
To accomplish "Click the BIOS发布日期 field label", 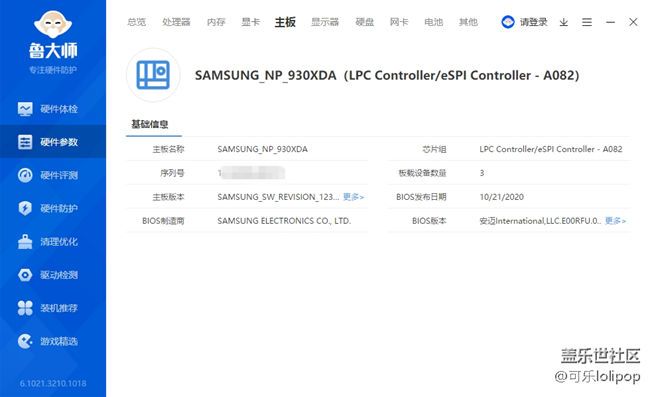I will pos(421,197).
